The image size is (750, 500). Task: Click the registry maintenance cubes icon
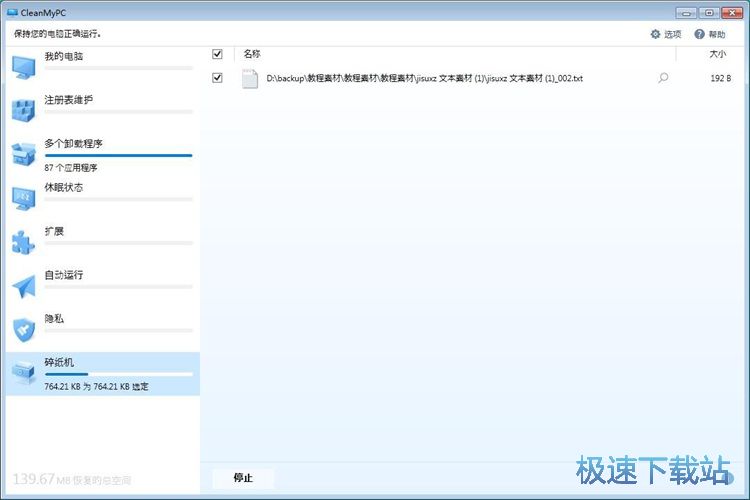[23, 111]
